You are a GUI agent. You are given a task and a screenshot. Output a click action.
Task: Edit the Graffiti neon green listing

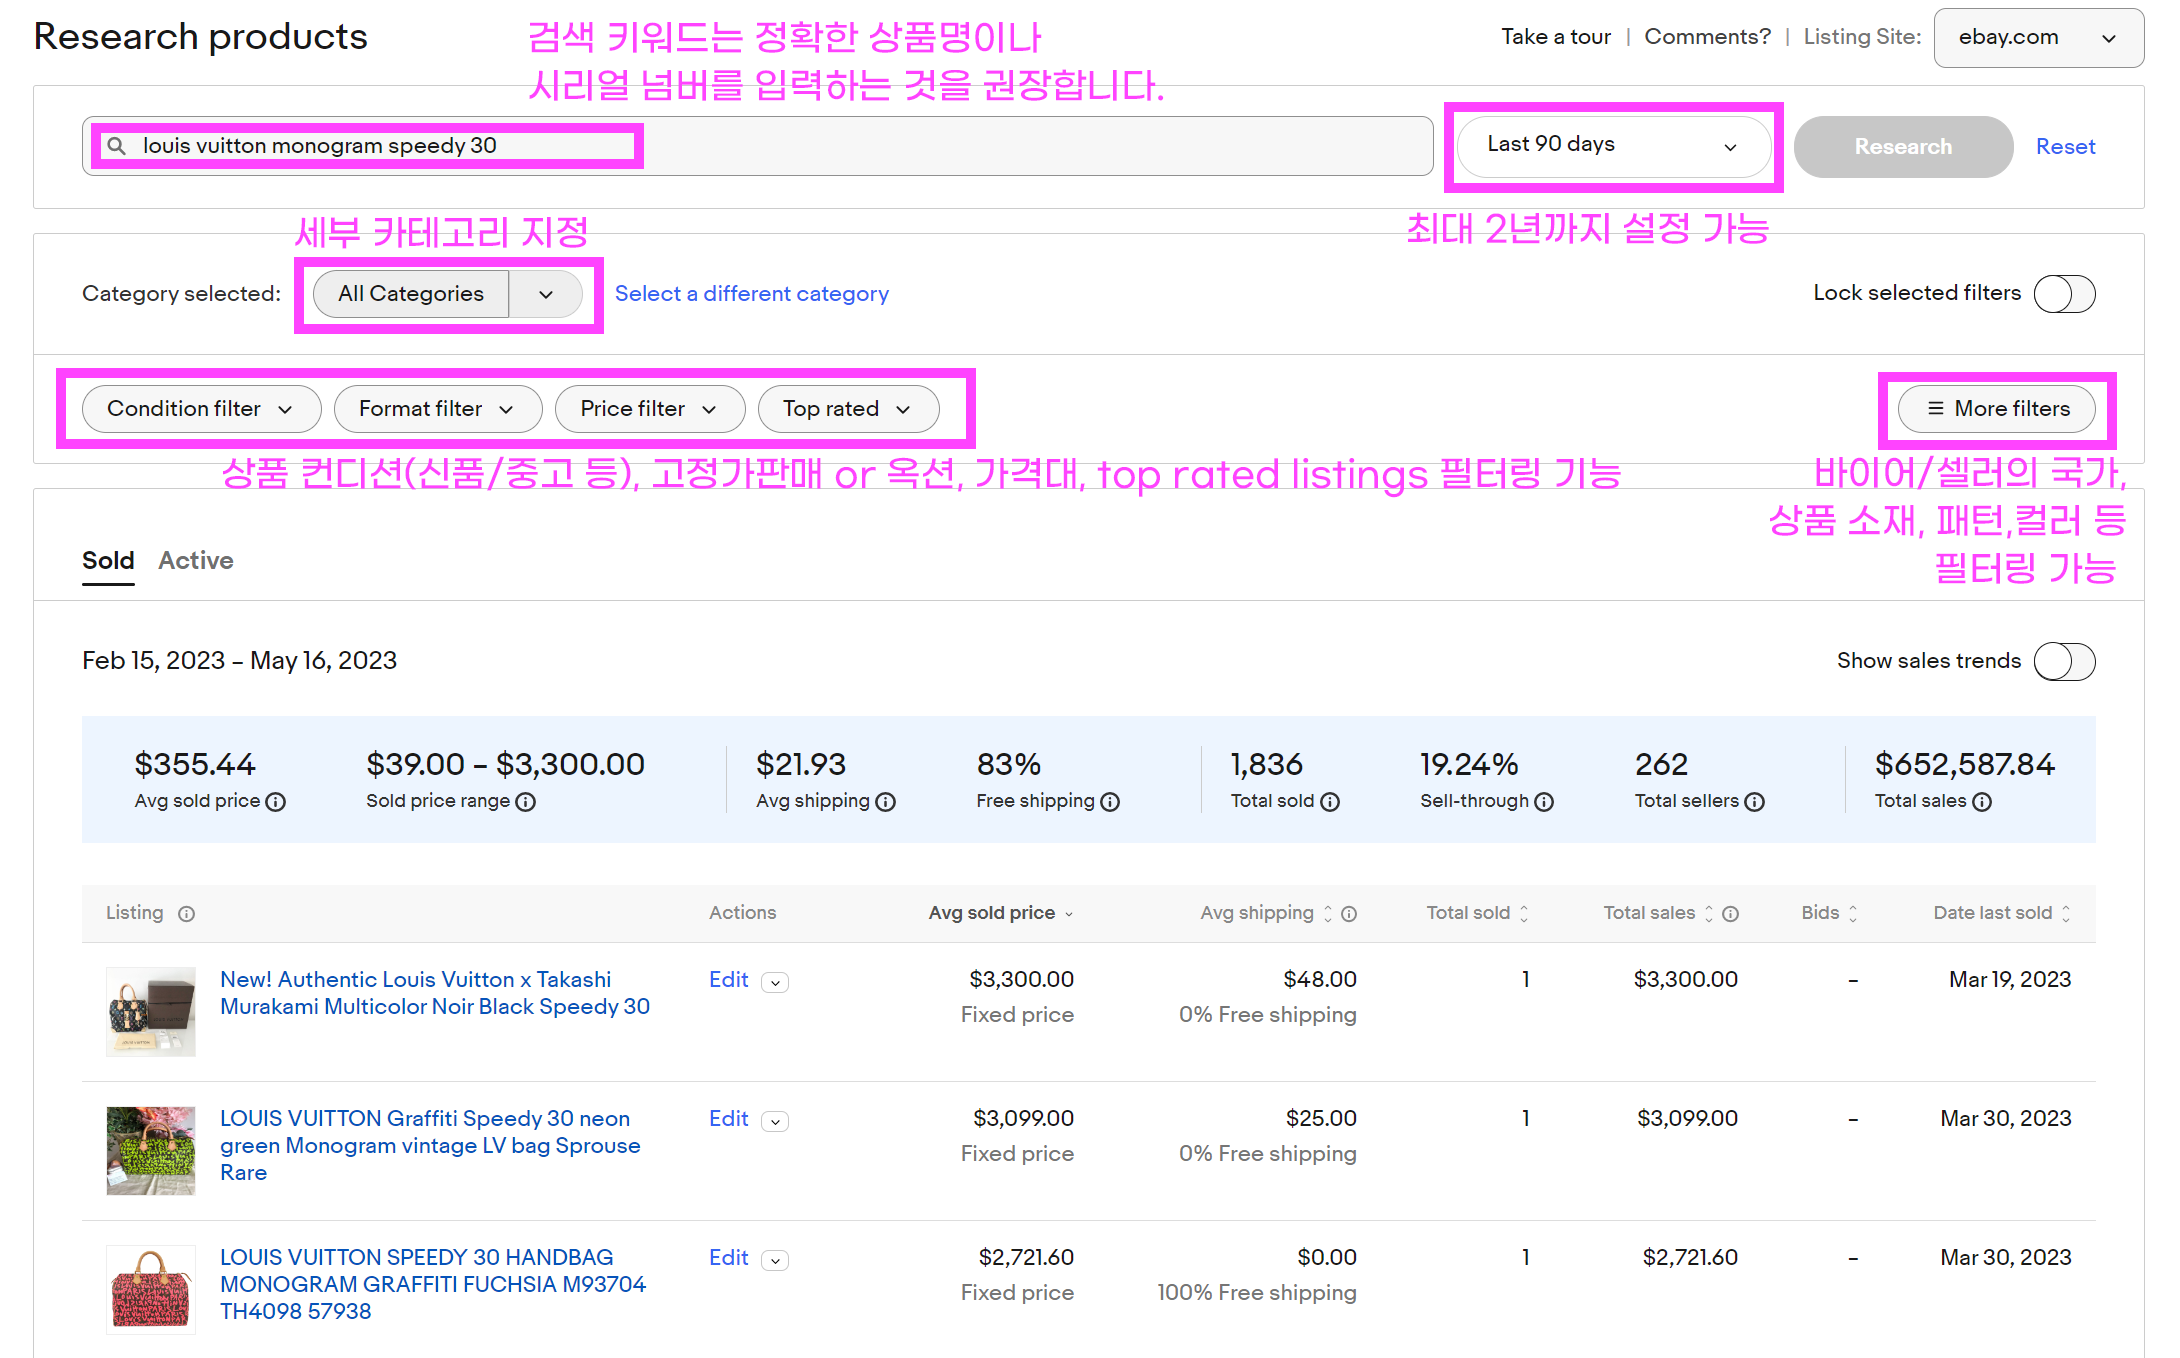point(728,1119)
